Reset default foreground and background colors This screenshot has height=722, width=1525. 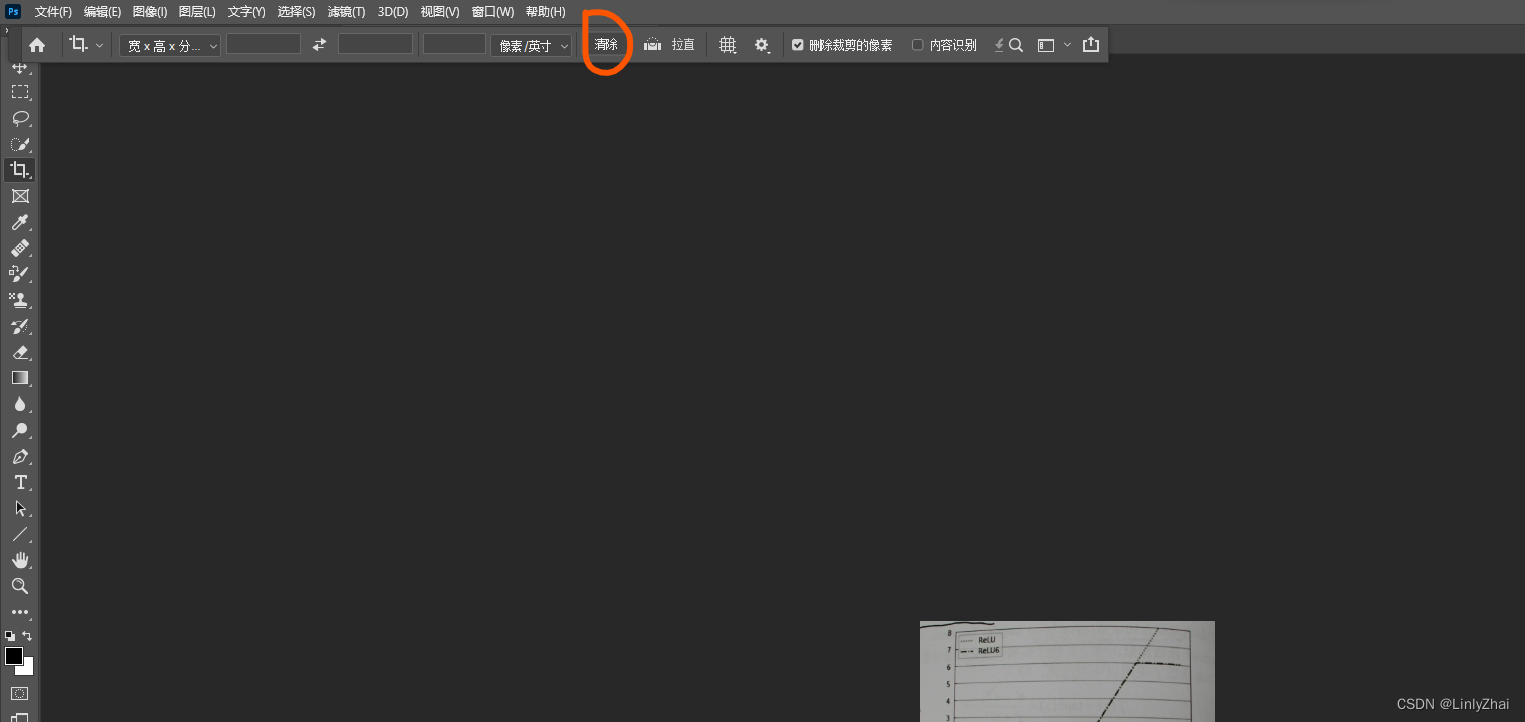10,635
